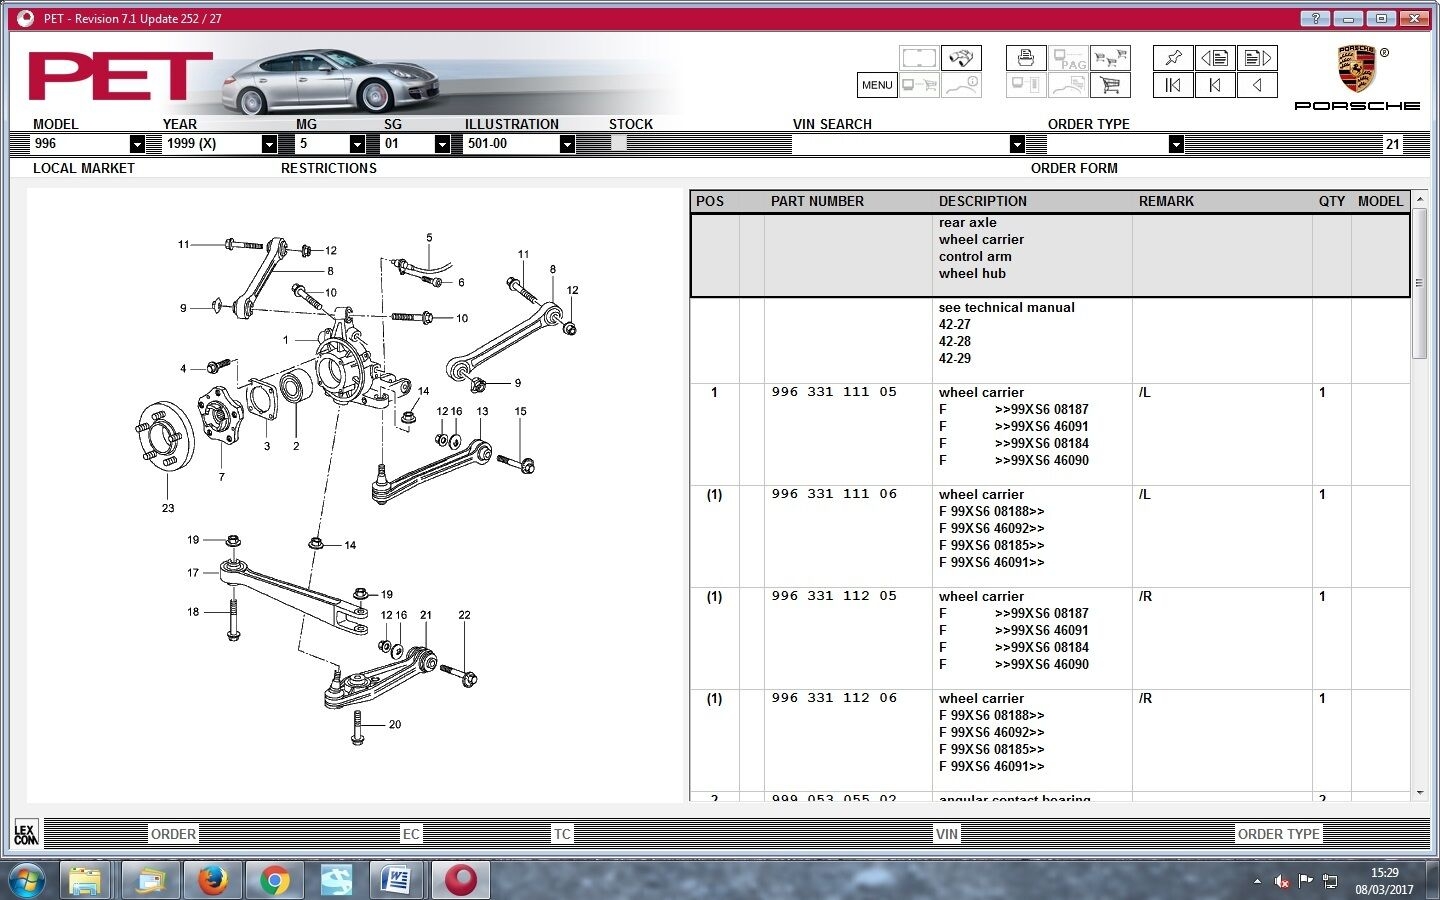1440x900 pixels.
Task: Click the 'see technical manual' row text
Action: coord(1006,308)
